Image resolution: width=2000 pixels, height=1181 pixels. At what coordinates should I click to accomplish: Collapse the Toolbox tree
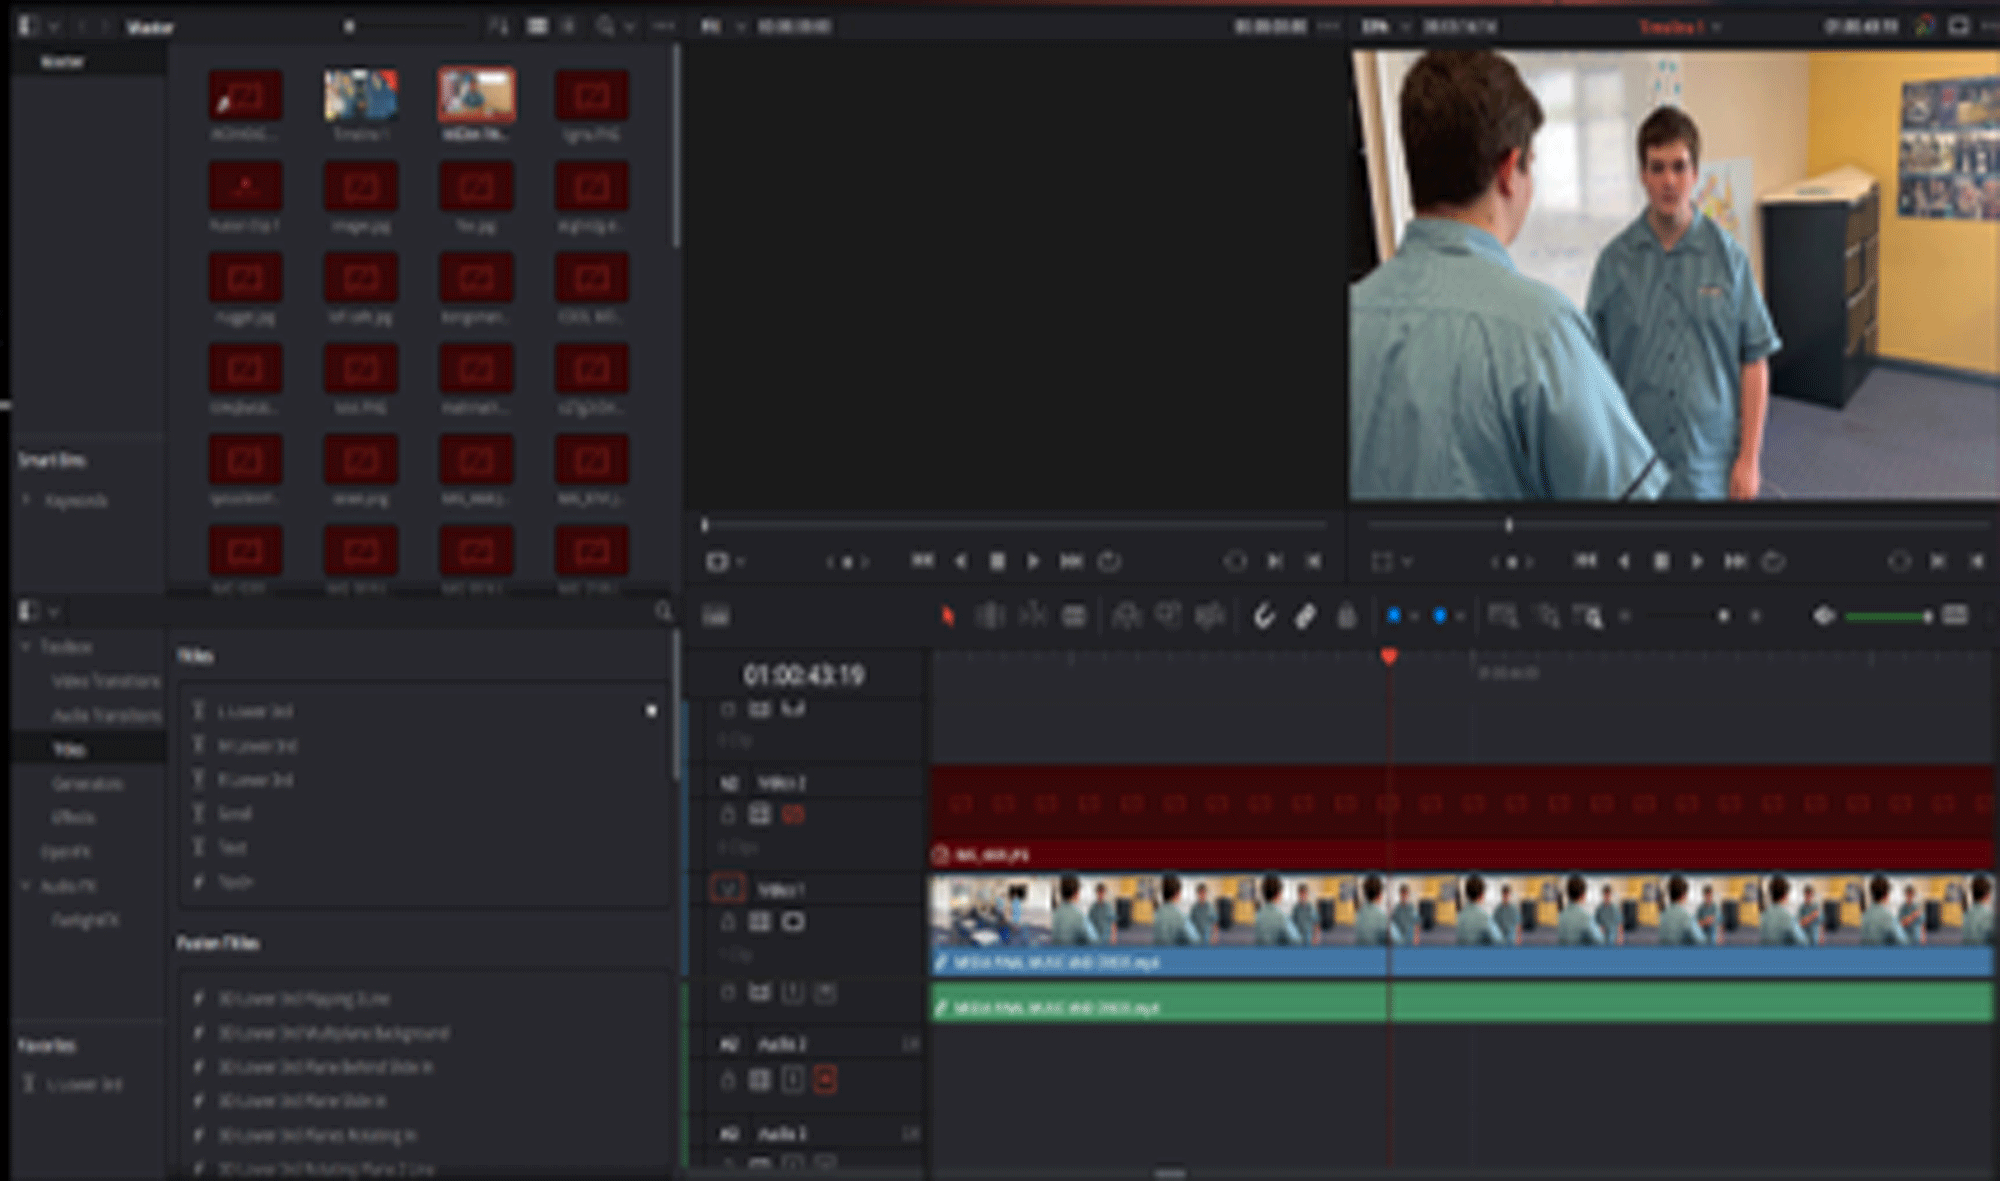(x=27, y=647)
